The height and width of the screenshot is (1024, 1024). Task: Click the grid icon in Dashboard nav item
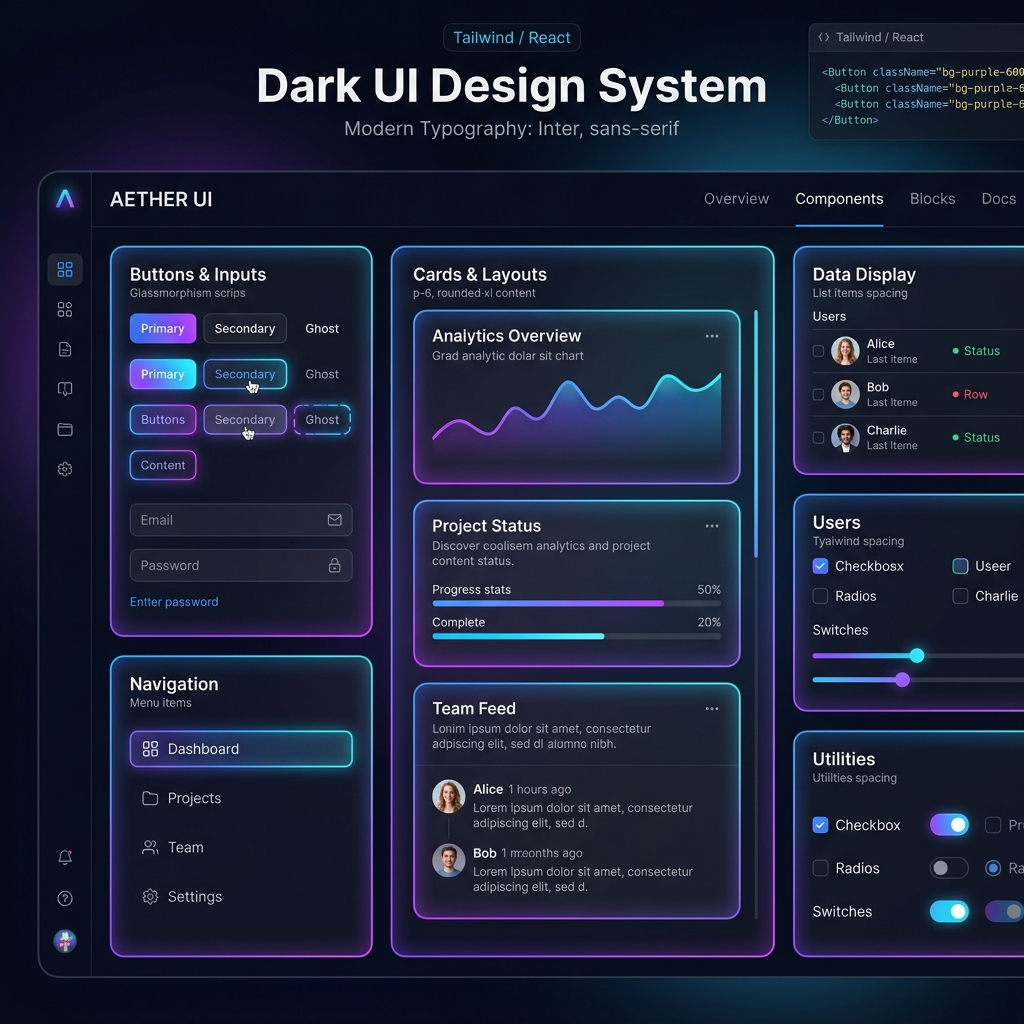150,748
